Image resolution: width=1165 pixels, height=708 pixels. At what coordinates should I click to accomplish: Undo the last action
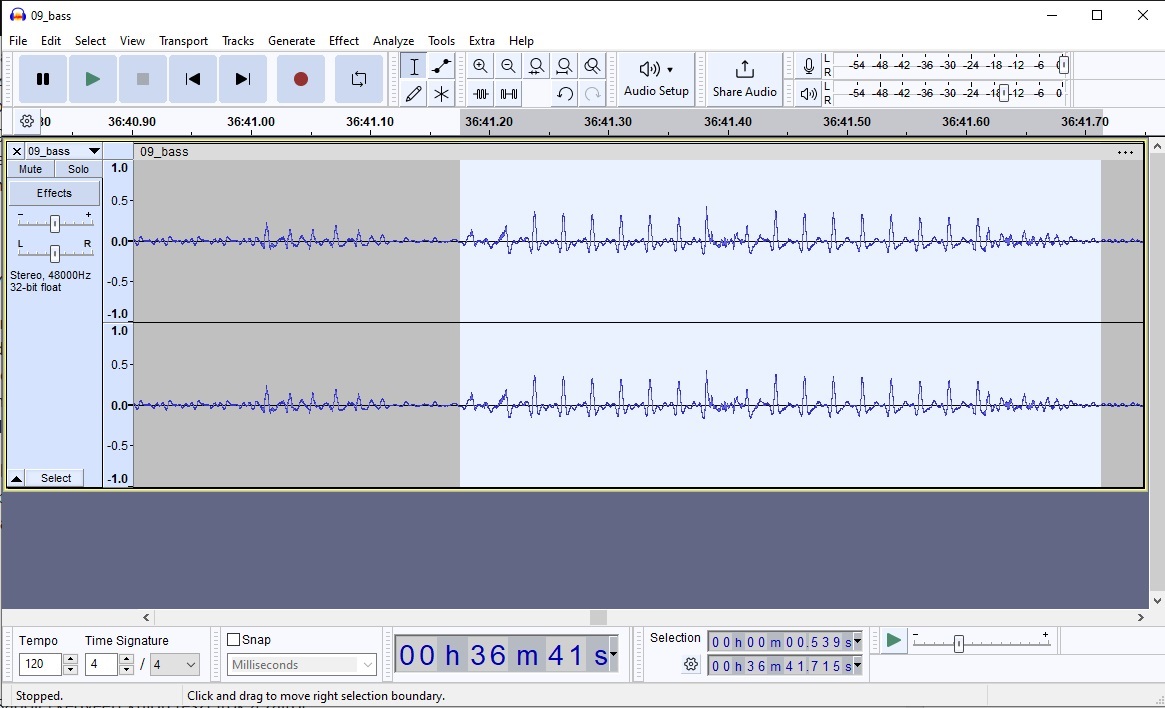click(x=565, y=94)
